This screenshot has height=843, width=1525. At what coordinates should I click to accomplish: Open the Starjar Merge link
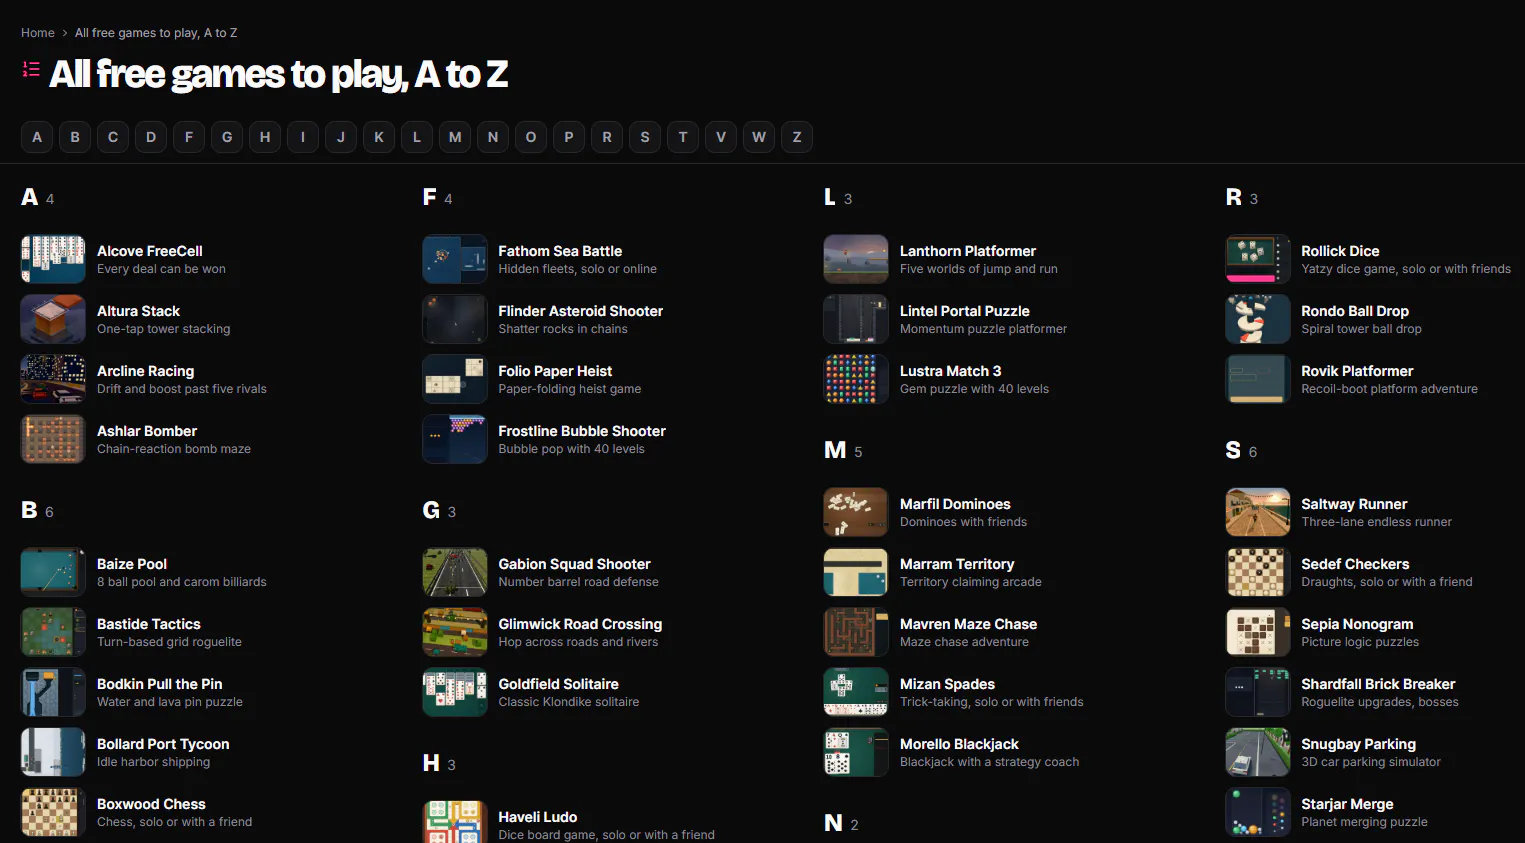pyautogui.click(x=1348, y=804)
